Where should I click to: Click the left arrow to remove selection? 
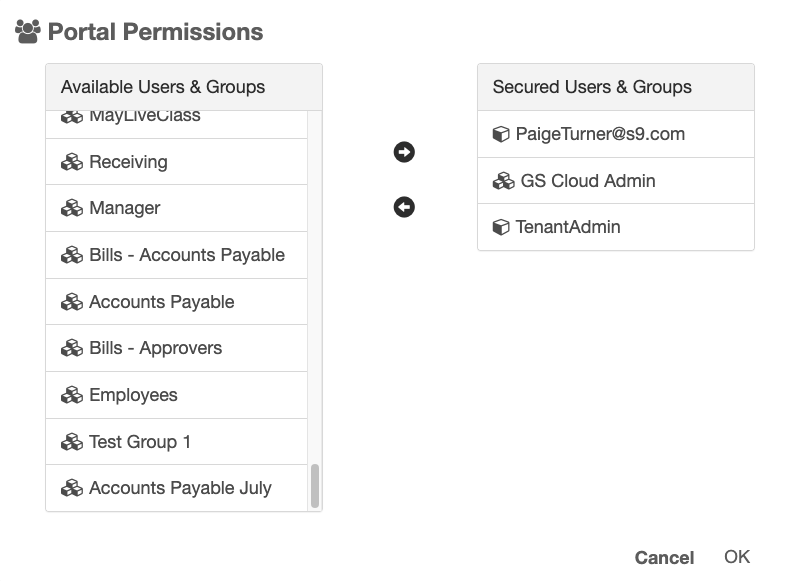point(404,207)
